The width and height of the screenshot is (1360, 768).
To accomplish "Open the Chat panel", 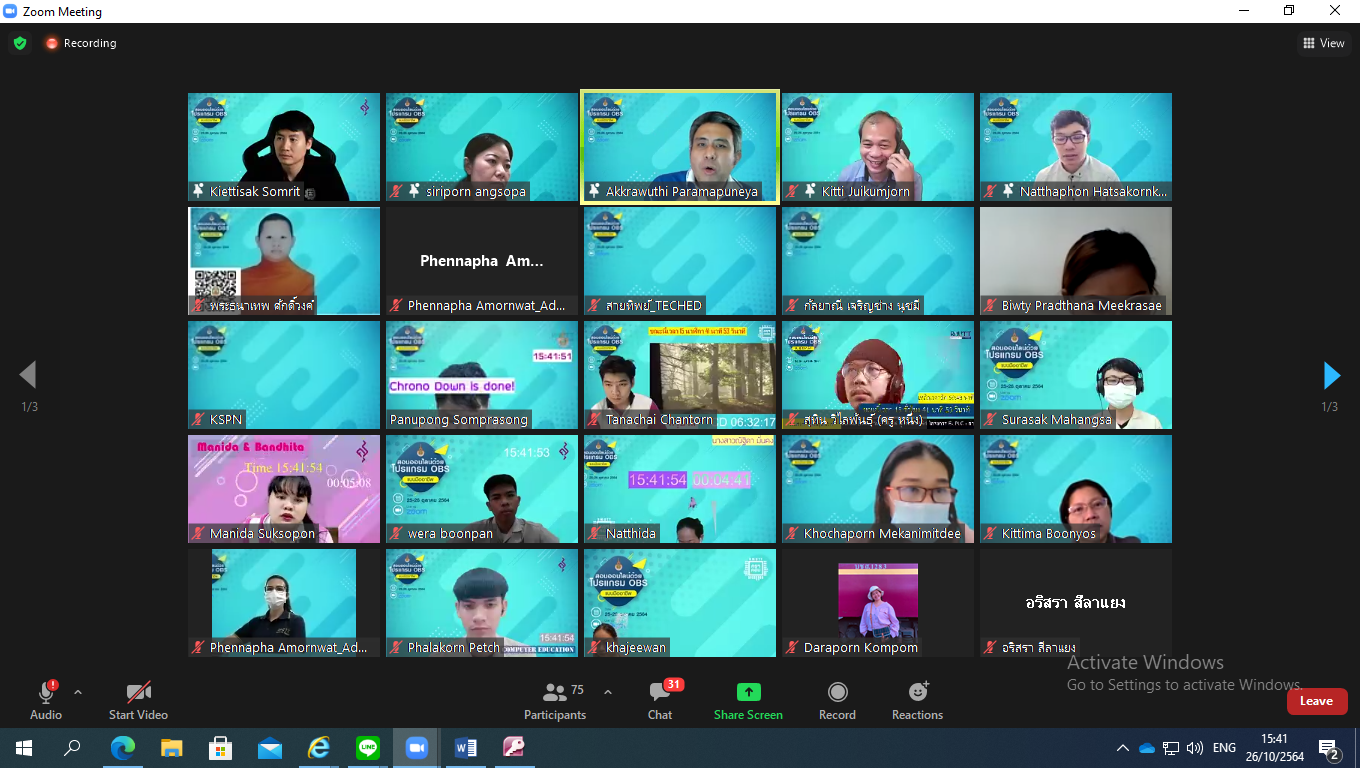I will (x=660, y=699).
